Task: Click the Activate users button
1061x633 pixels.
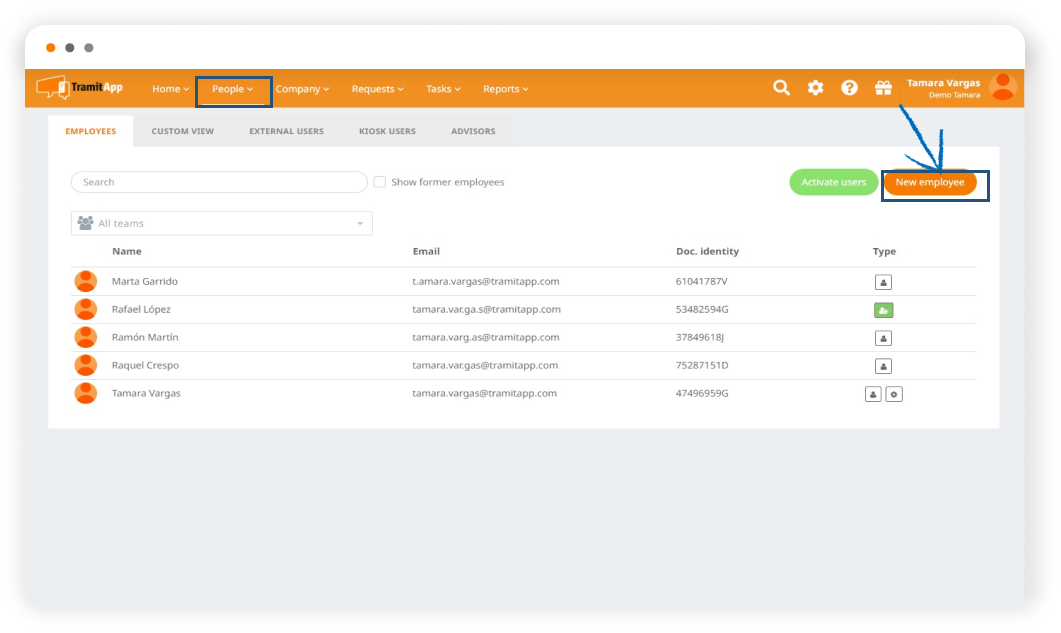Action: (x=833, y=182)
